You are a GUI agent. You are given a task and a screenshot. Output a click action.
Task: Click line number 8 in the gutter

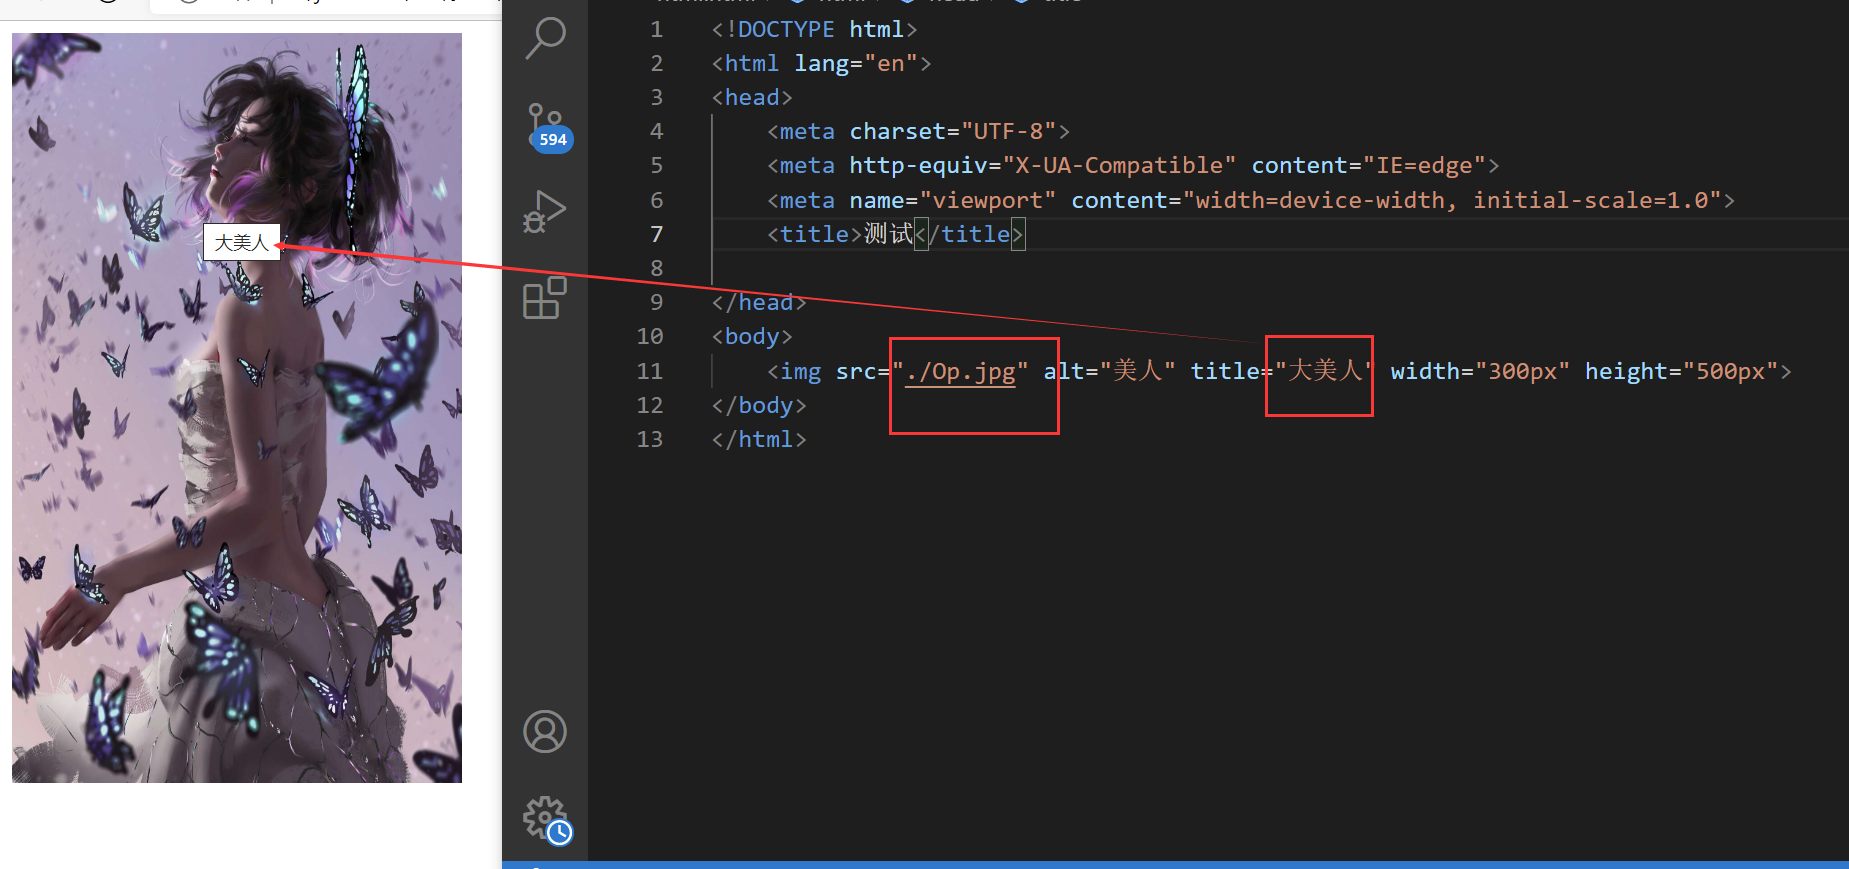656,268
